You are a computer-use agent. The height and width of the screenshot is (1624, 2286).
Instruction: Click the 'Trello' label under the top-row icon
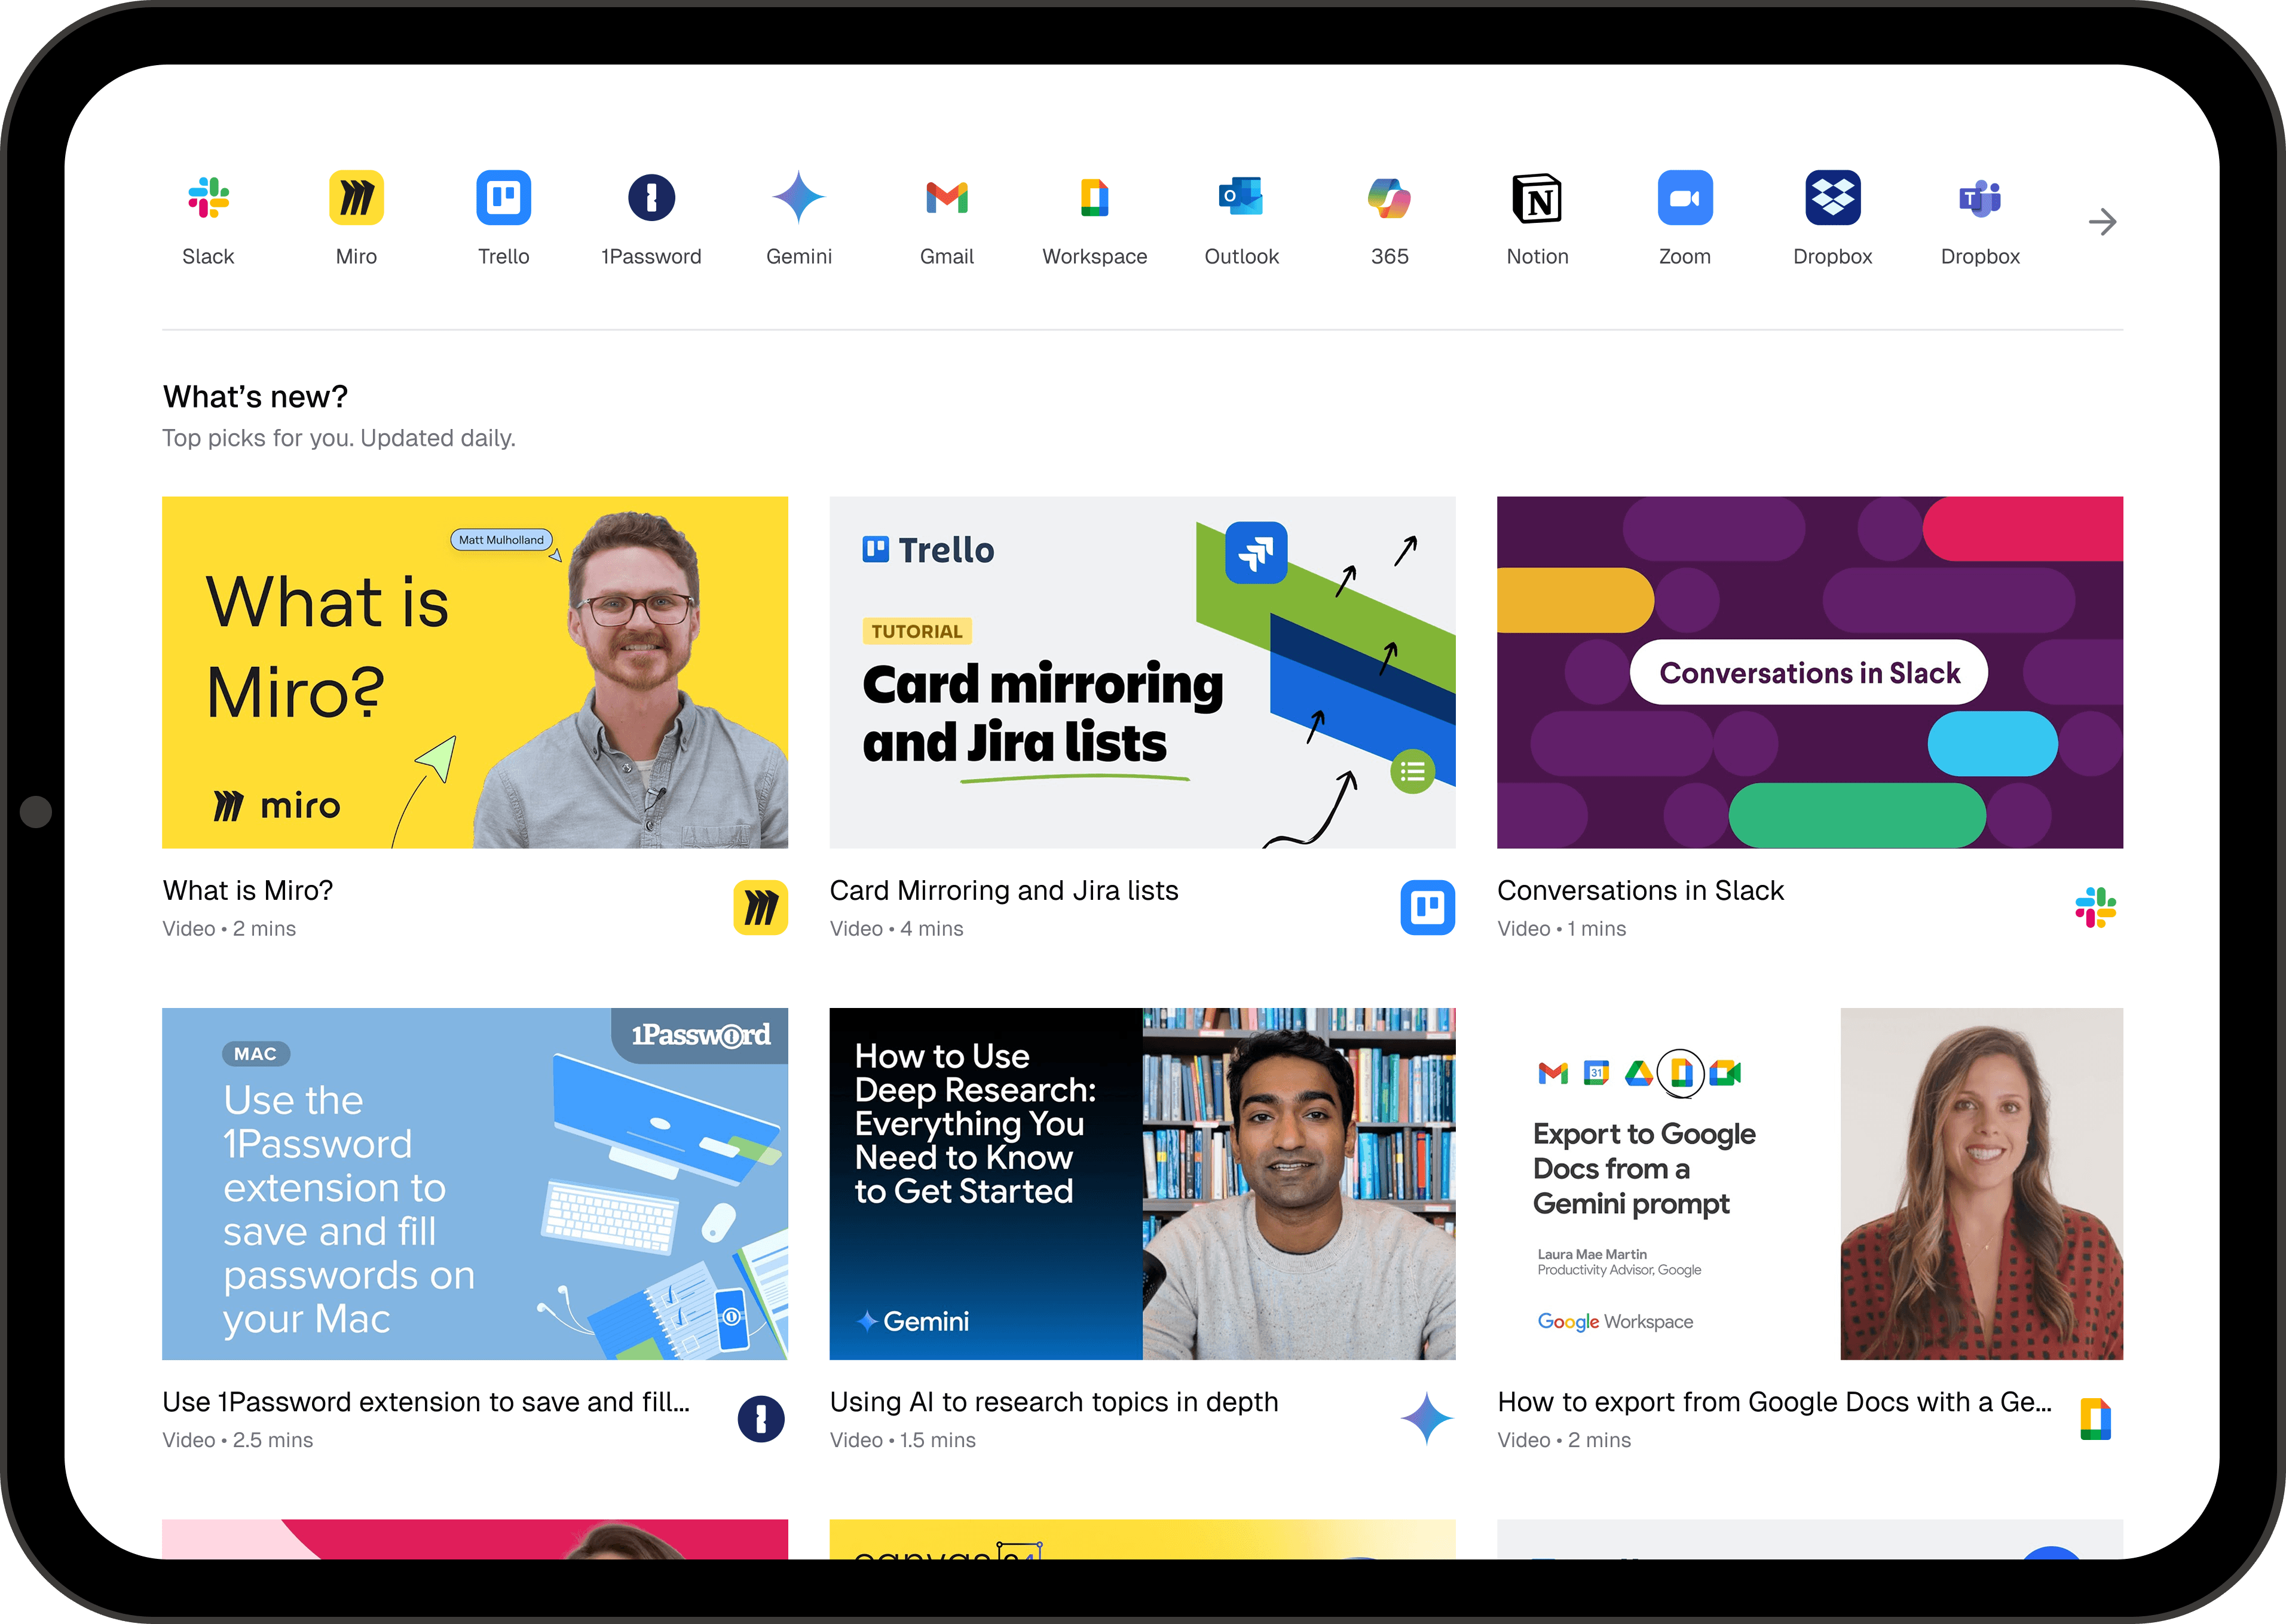[503, 256]
